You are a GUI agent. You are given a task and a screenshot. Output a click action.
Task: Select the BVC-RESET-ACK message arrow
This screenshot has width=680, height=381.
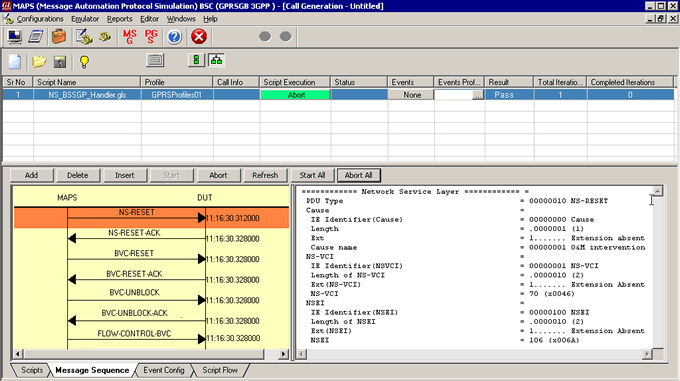coord(136,279)
